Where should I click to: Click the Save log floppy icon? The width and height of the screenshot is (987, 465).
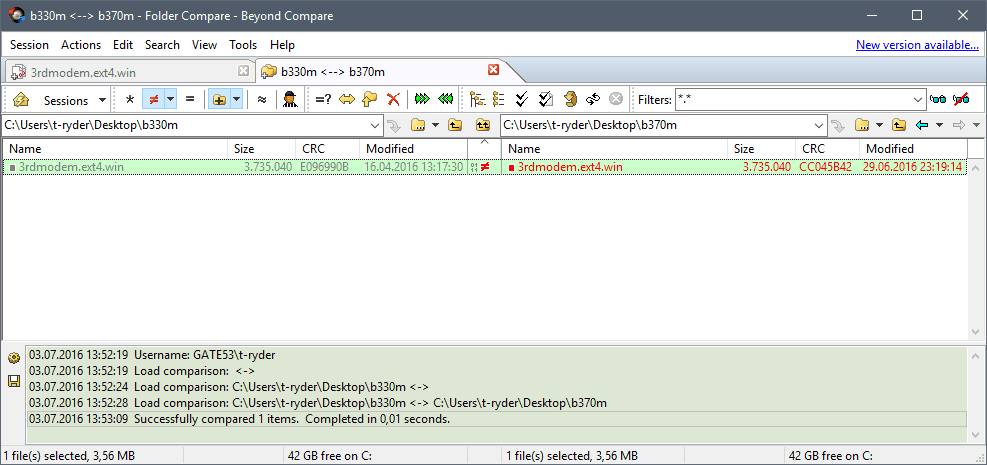pos(13,380)
